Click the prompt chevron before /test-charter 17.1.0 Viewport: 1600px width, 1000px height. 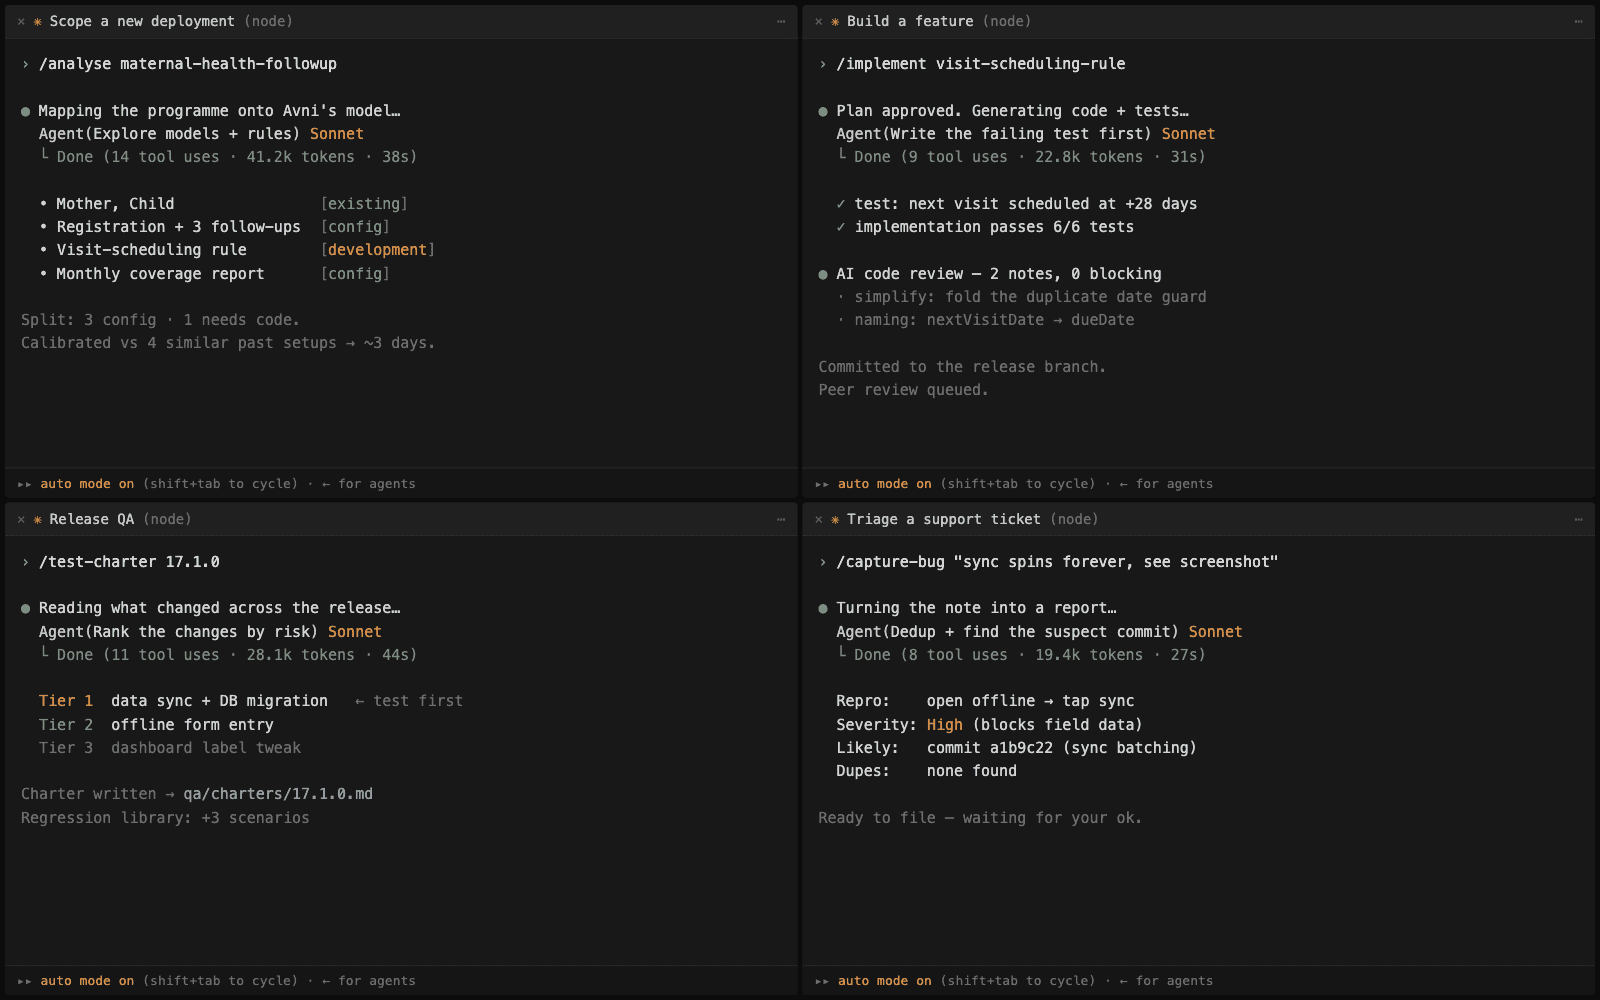pyautogui.click(x=25, y=562)
